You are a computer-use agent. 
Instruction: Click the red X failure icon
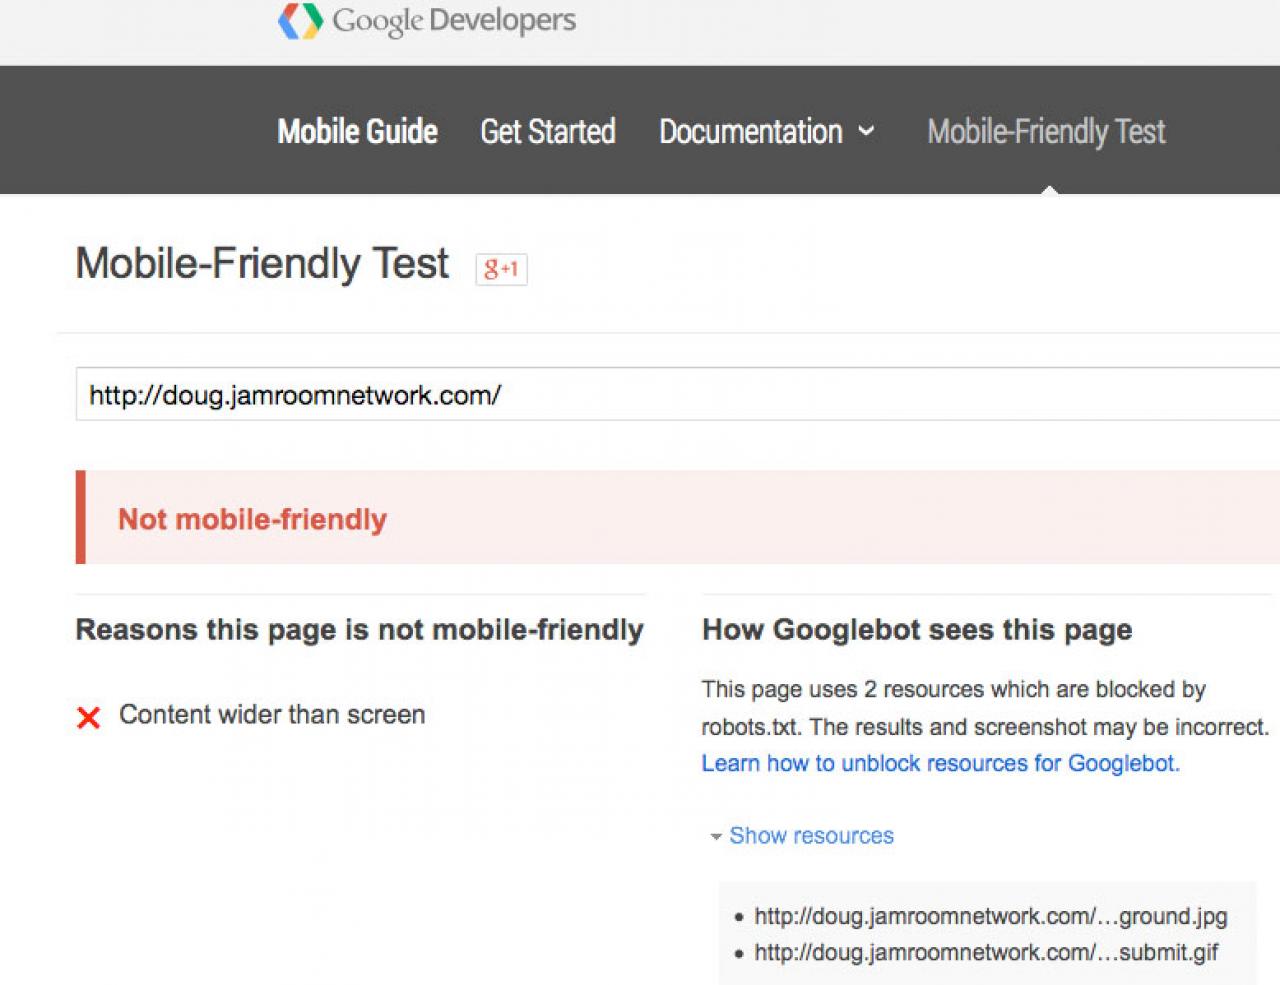(88, 717)
